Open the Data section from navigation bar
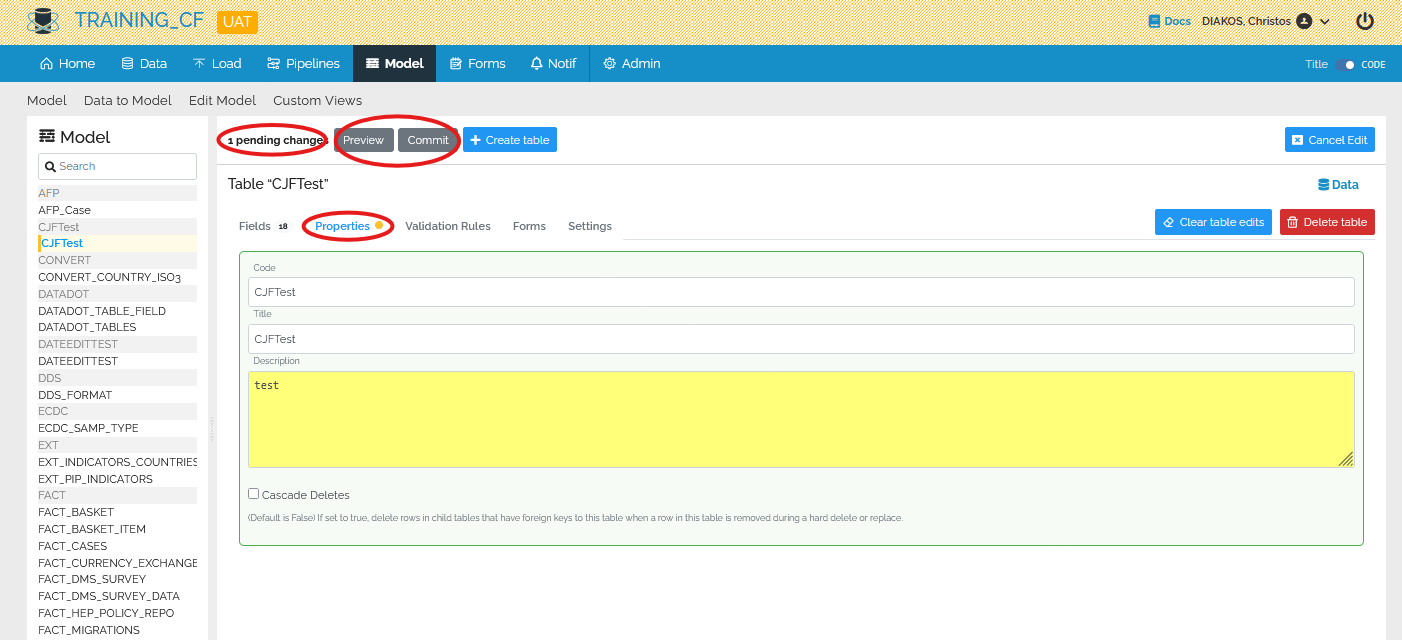 pos(143,62)
